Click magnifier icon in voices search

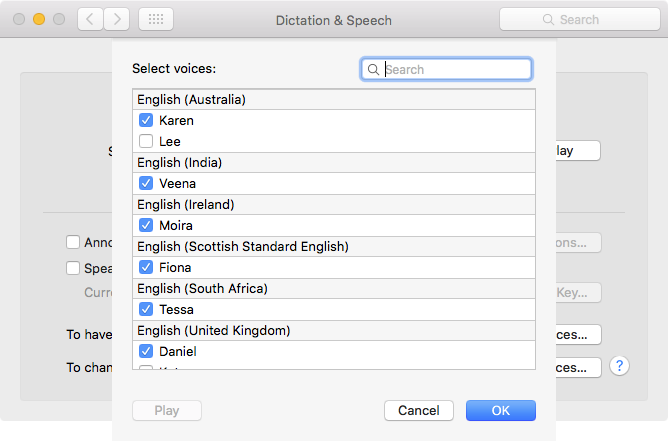click(373, 69)
